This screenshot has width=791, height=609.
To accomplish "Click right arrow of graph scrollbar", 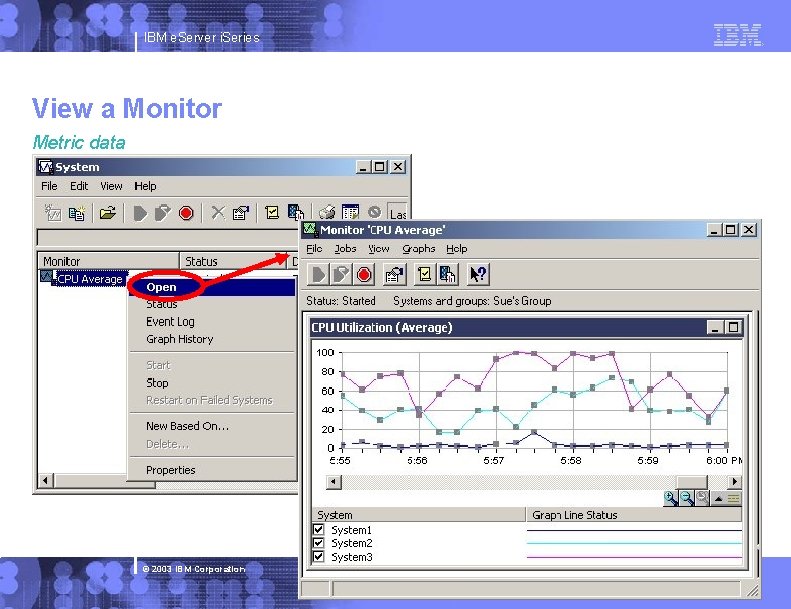I will click(734, 481).
